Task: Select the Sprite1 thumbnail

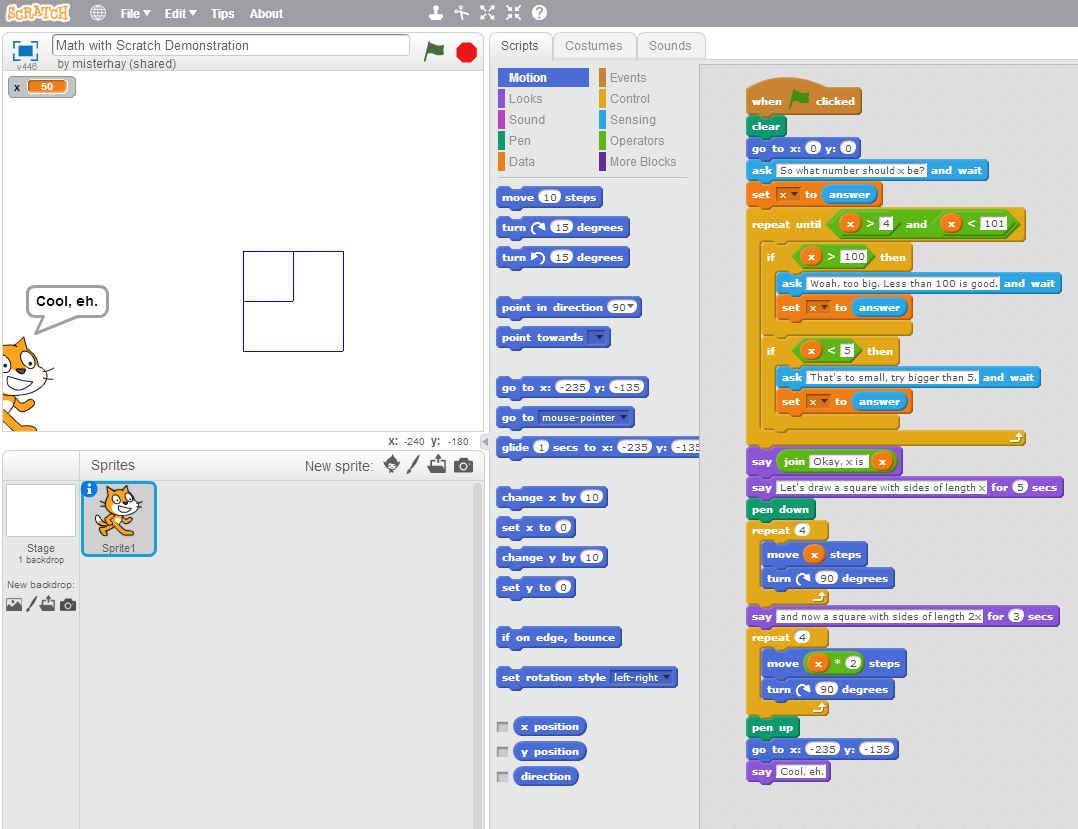Action: [119, 519]
